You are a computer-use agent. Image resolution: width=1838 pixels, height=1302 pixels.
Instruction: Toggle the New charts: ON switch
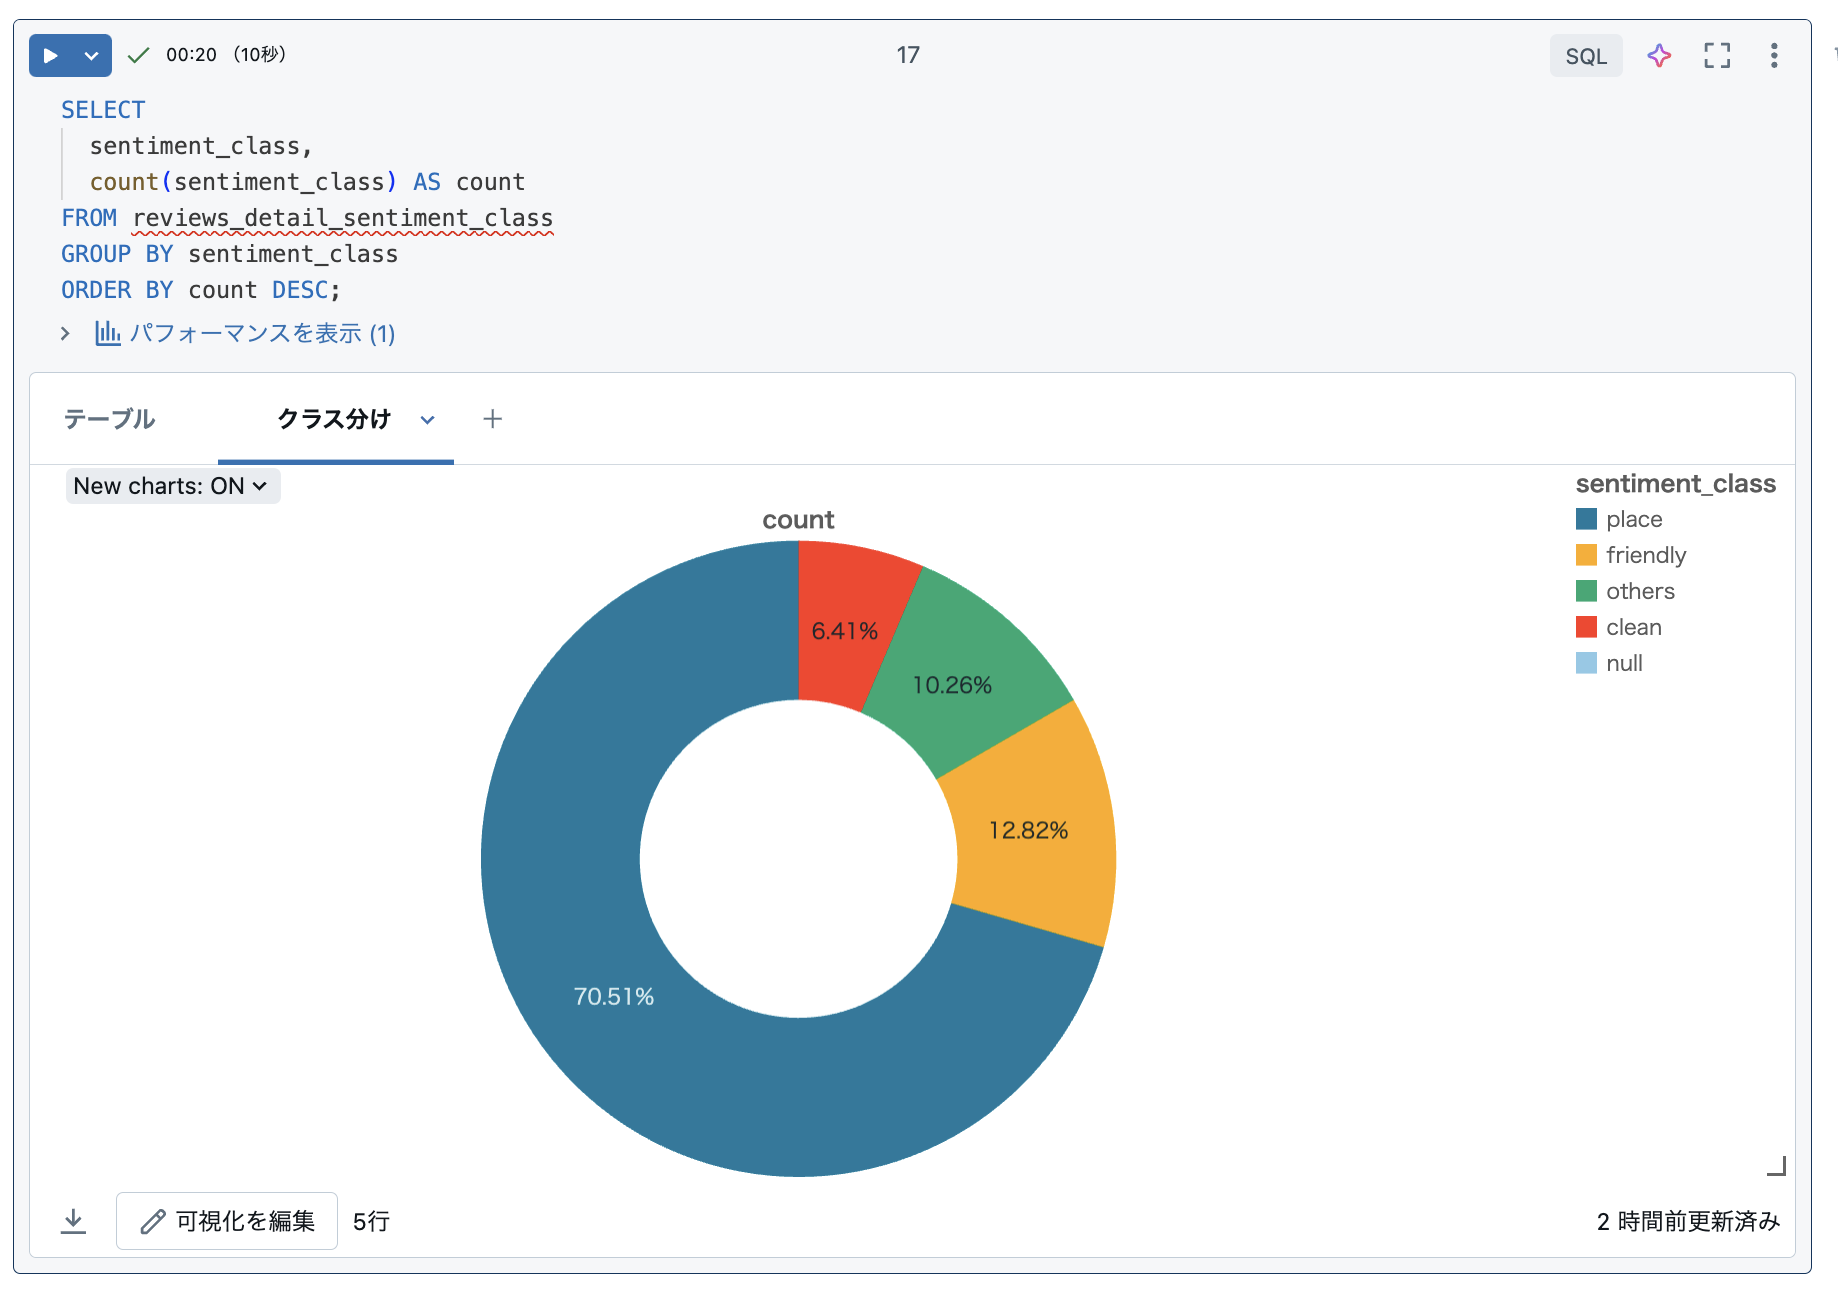pyautogui.click(x=172, y=486)
